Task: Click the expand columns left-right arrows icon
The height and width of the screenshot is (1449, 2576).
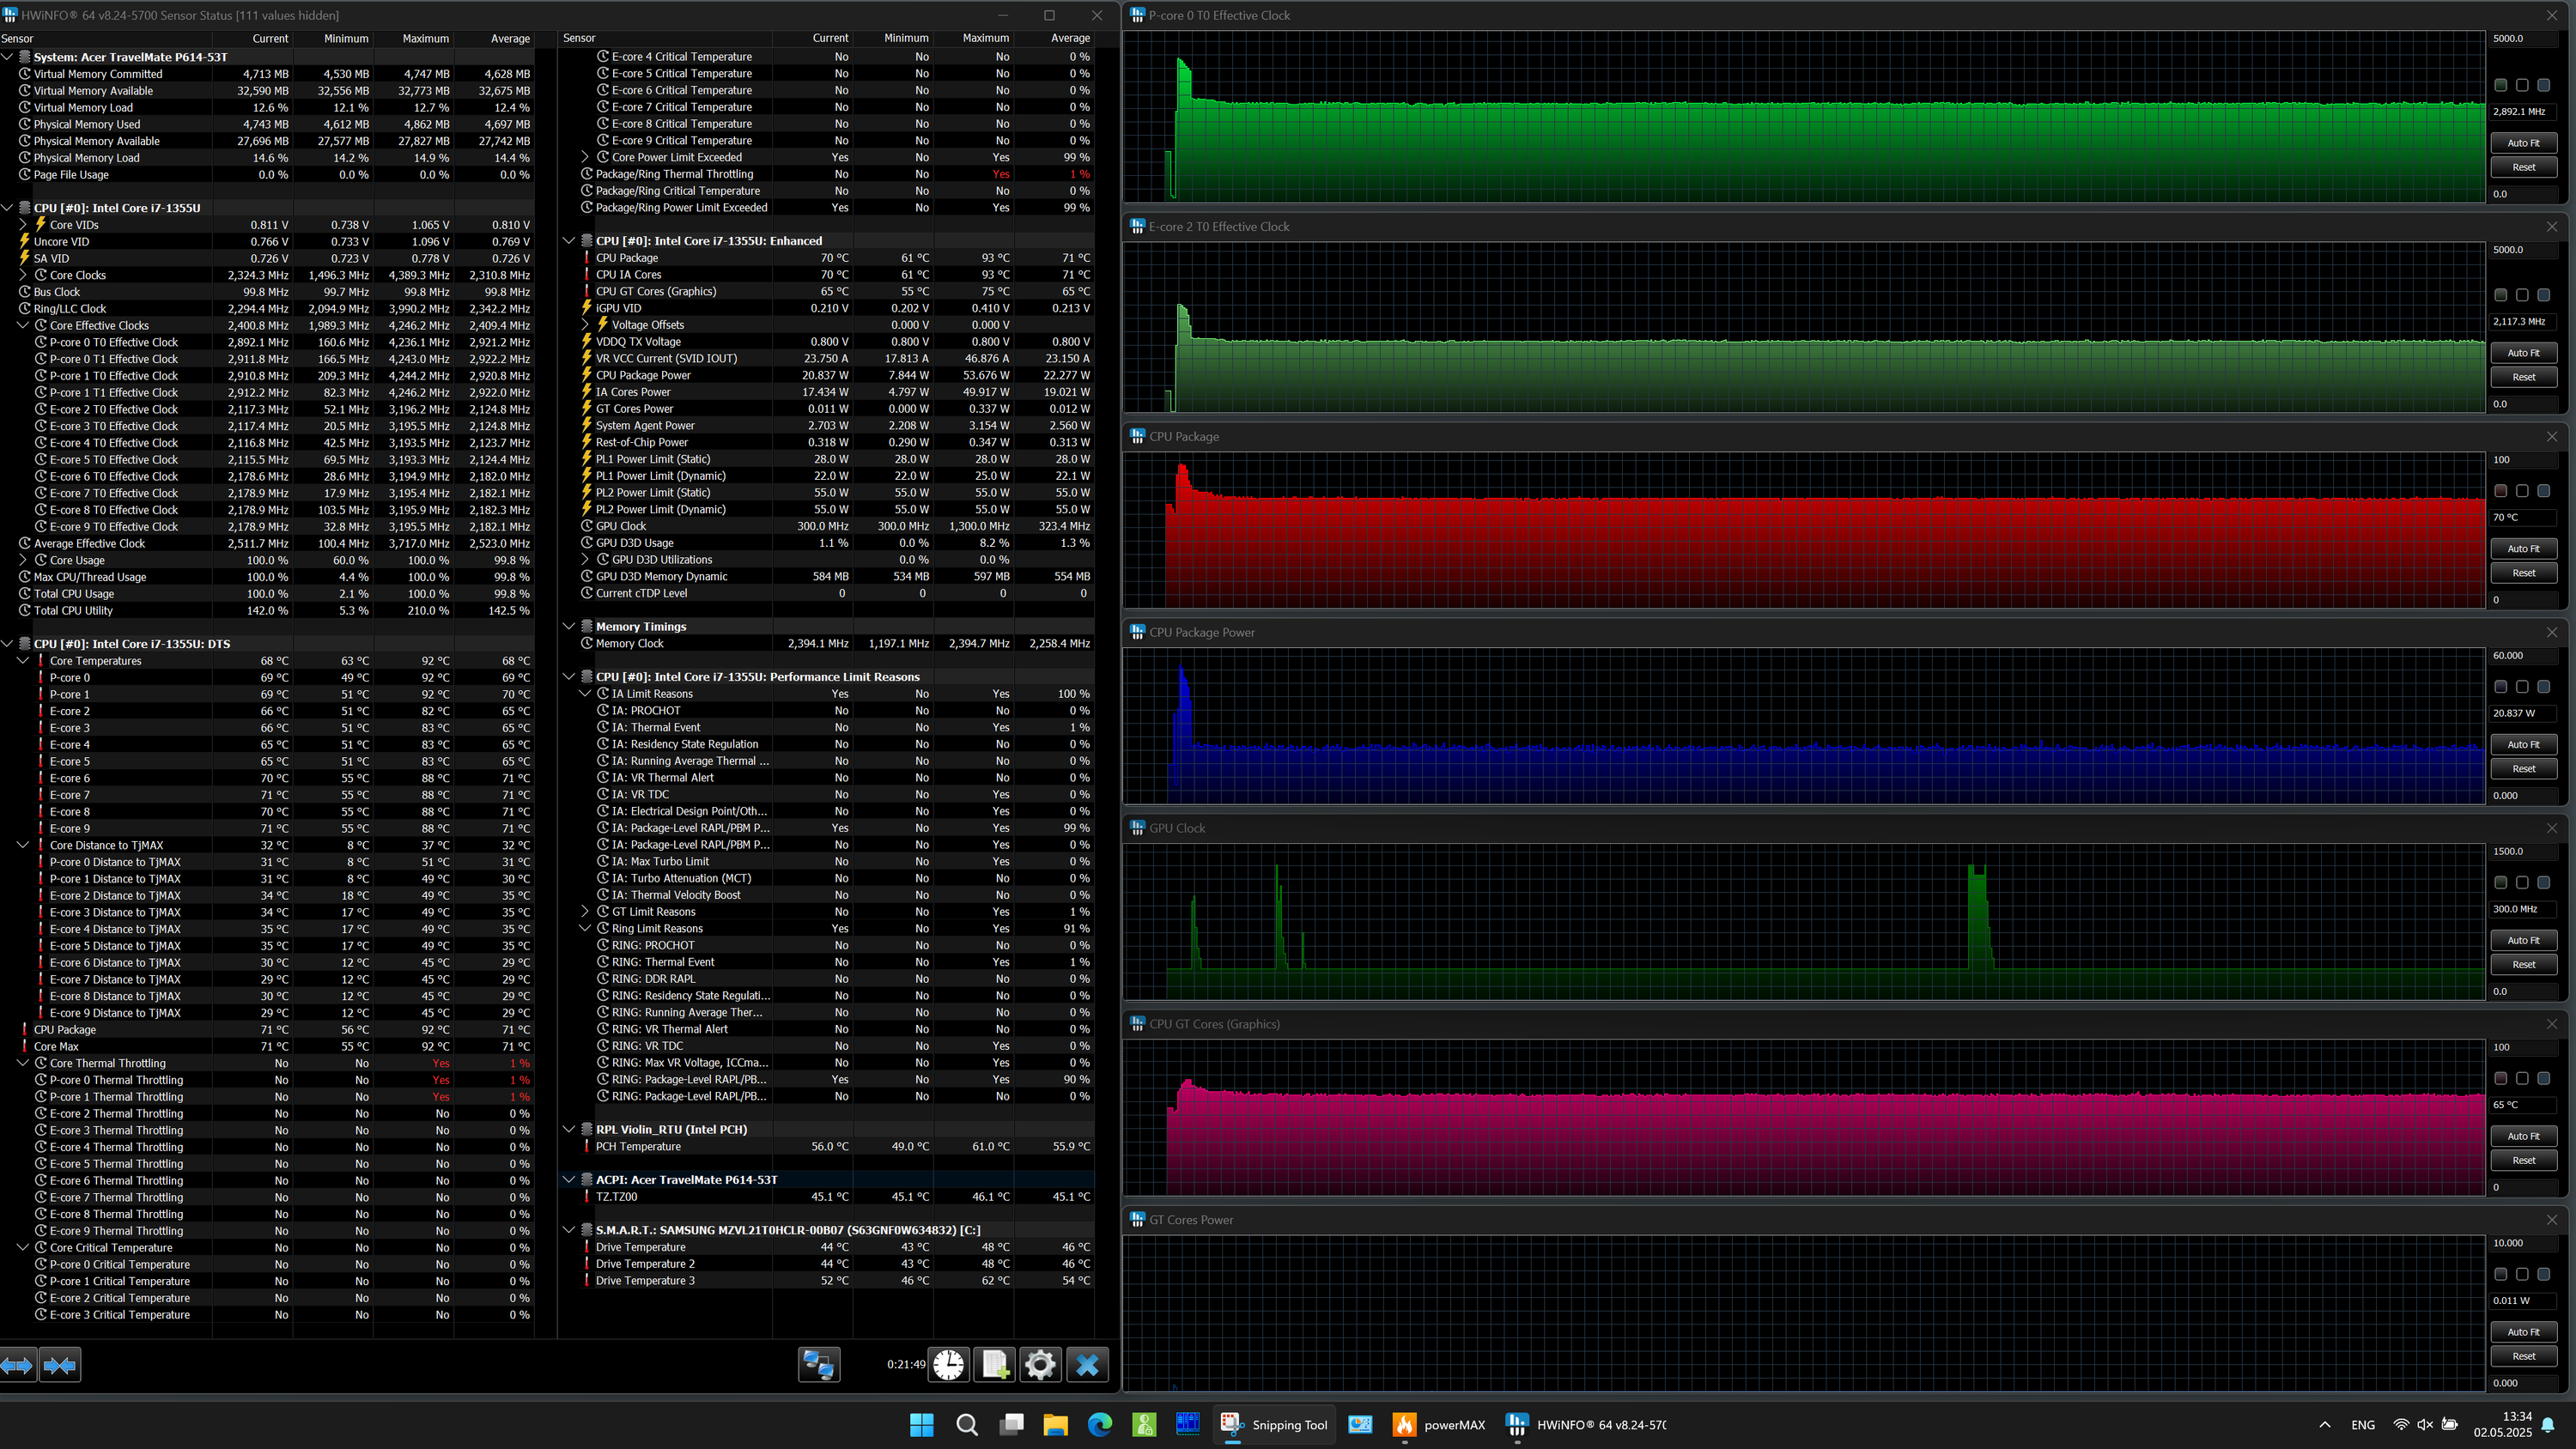Action: pyautogui.click(x=18, y=1365)
